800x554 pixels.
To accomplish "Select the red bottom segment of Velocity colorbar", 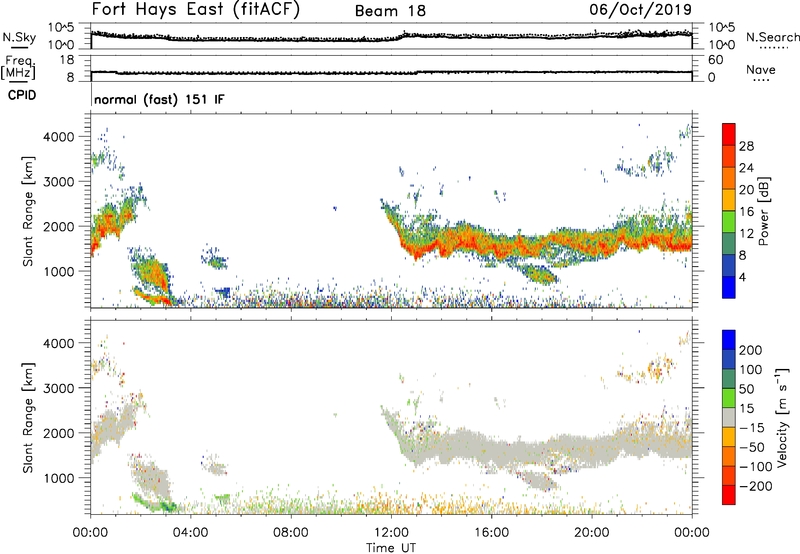I will [729, 495].
